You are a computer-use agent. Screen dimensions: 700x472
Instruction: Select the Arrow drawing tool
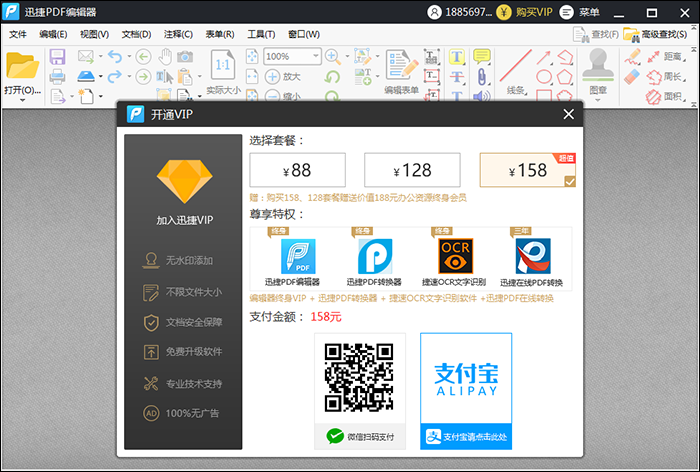pyautogui.click(x=544, y=57)
